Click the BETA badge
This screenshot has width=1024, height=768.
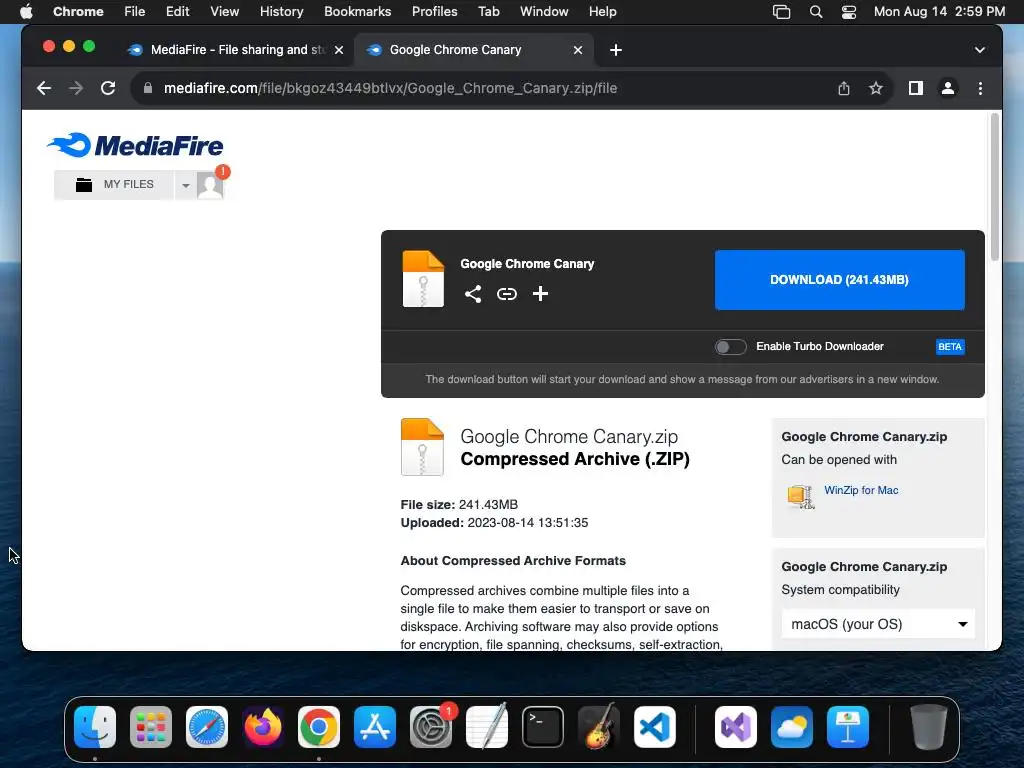(x=950, y=347)
